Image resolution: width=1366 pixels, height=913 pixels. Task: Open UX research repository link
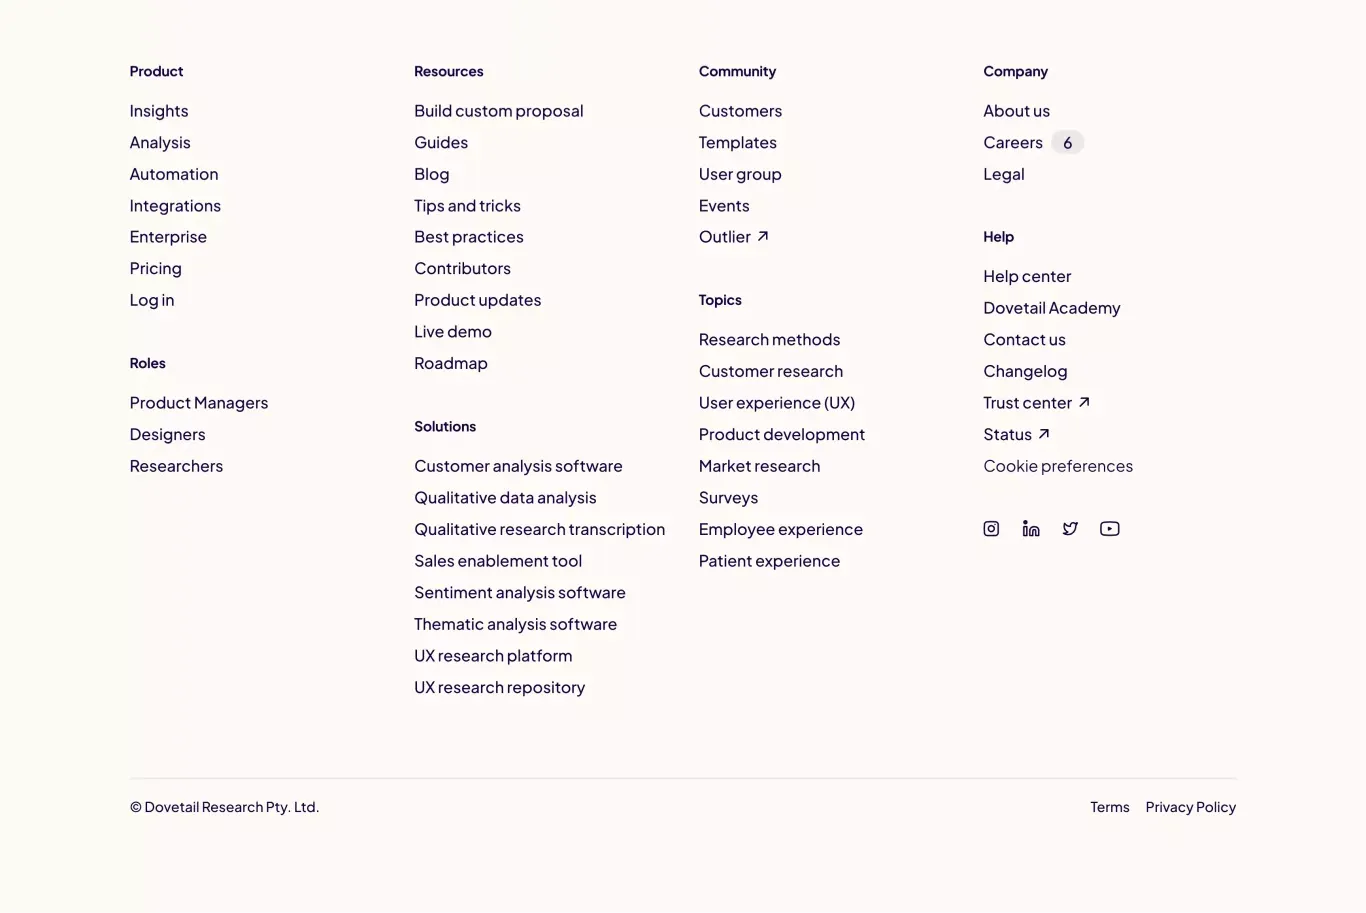point(500,687)
